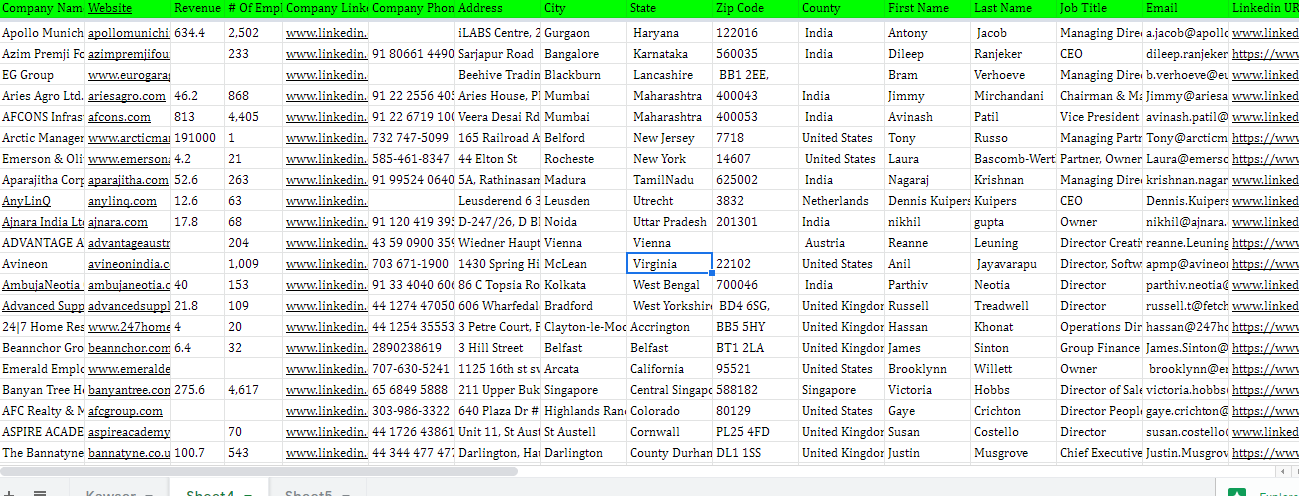Image resolution: width=1299 pixels, height=496 pixels.
Task: Select the Email header cell
Action: pyautogui.click(x=1185, y=8)
